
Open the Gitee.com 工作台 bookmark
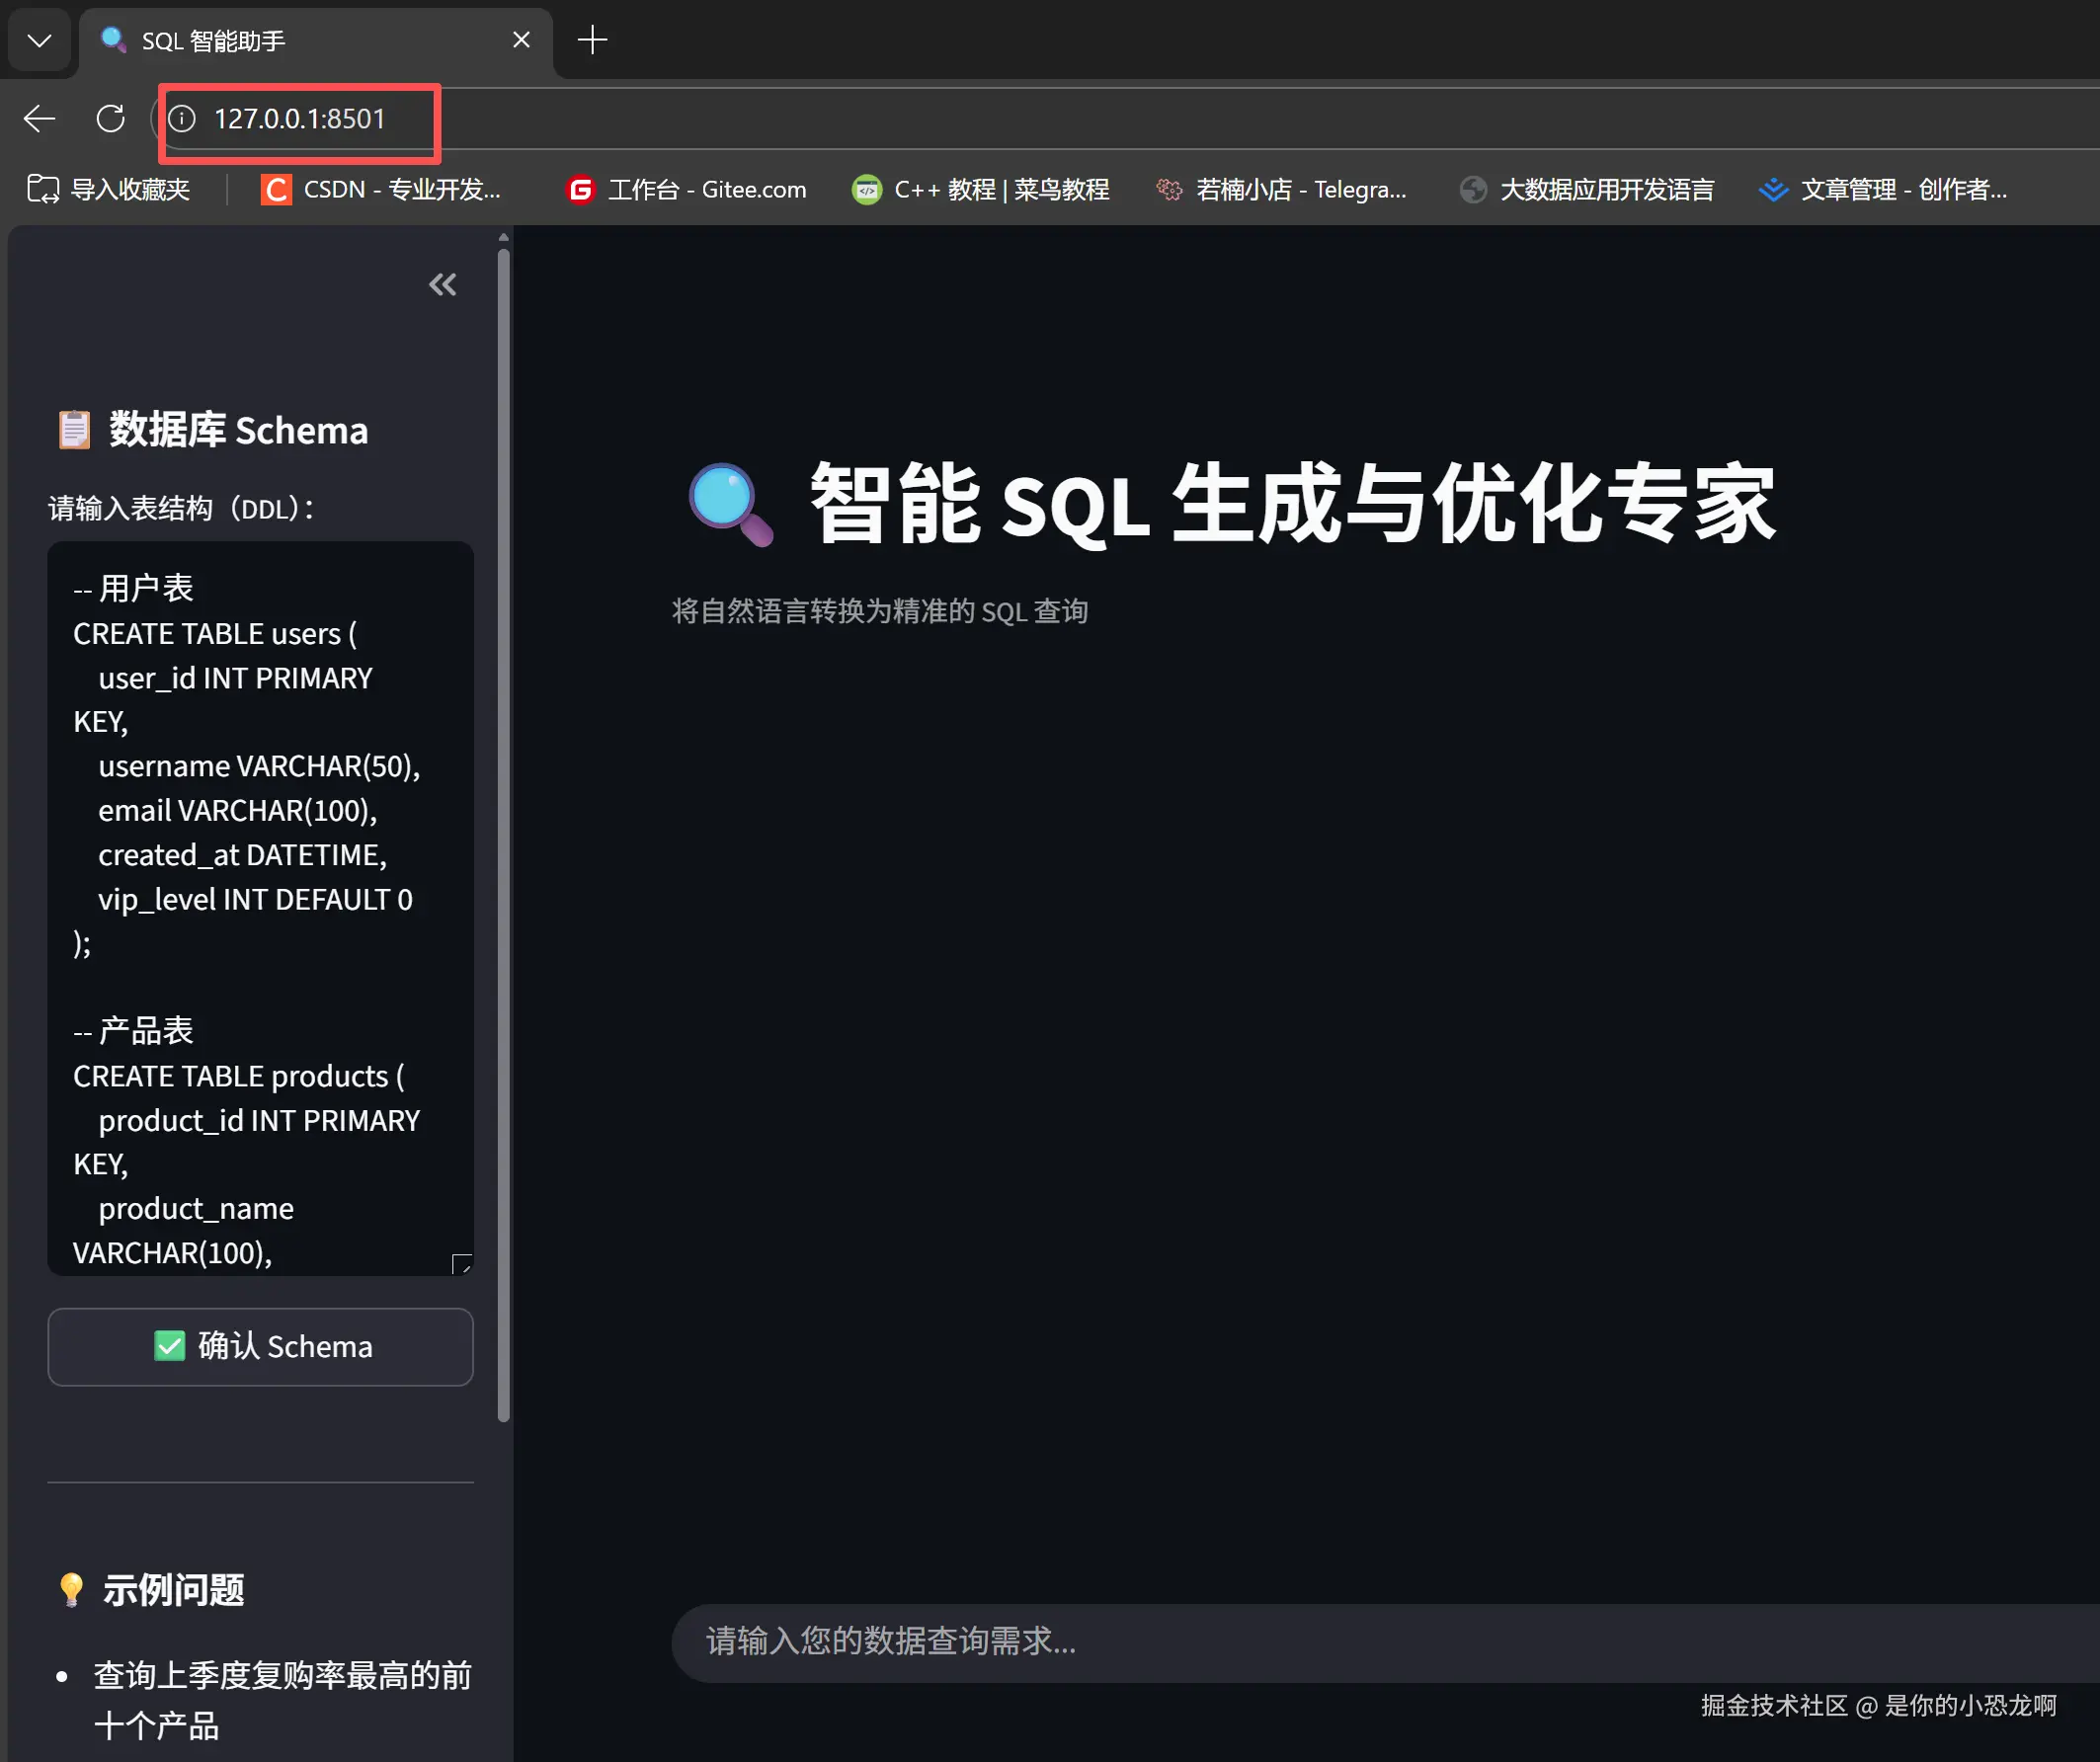[x=686, y=189]
